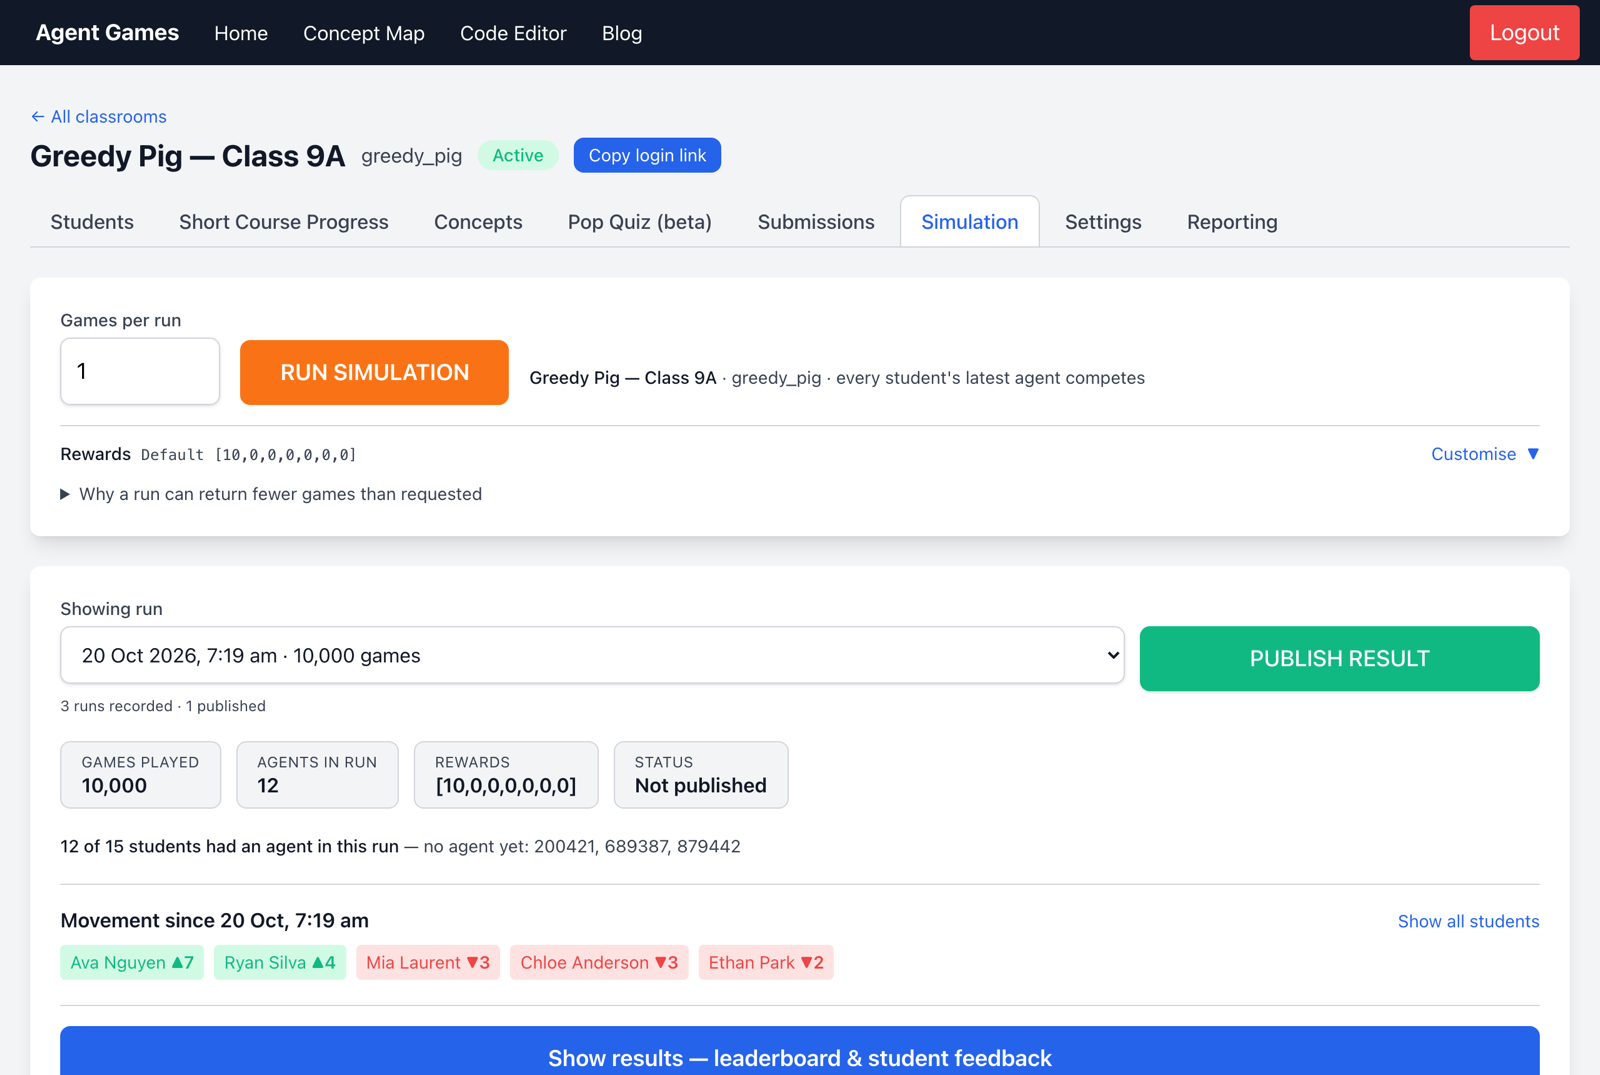Click the Copy login link button
This screenshot has width=1600, height=1075.
pos(647,155)
